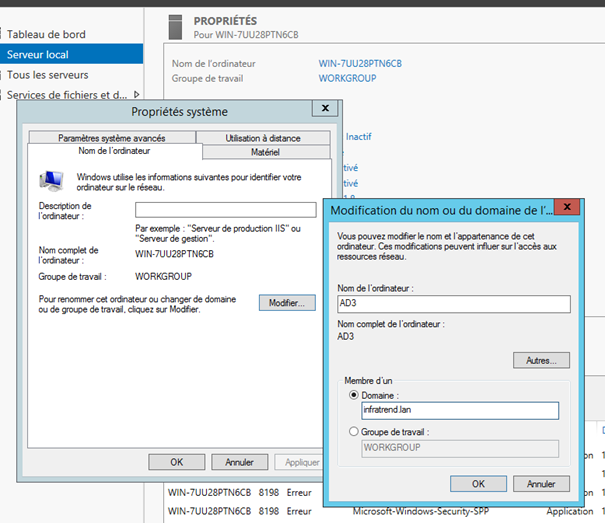The image size is (605, 523).
Task: Click the server icon beside PROPRIÉTÉS header
Action: (176, 26)
